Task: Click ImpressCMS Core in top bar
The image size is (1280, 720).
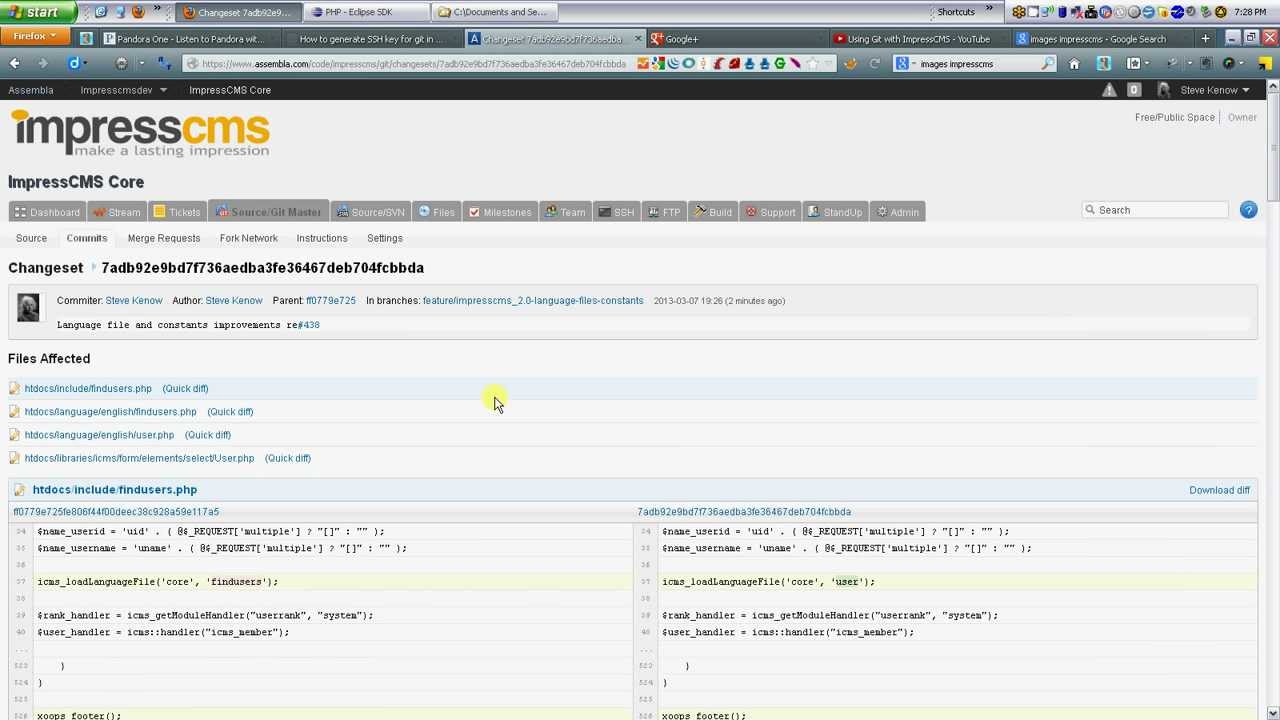Action: pyautogui.click(x=230, y=90)
